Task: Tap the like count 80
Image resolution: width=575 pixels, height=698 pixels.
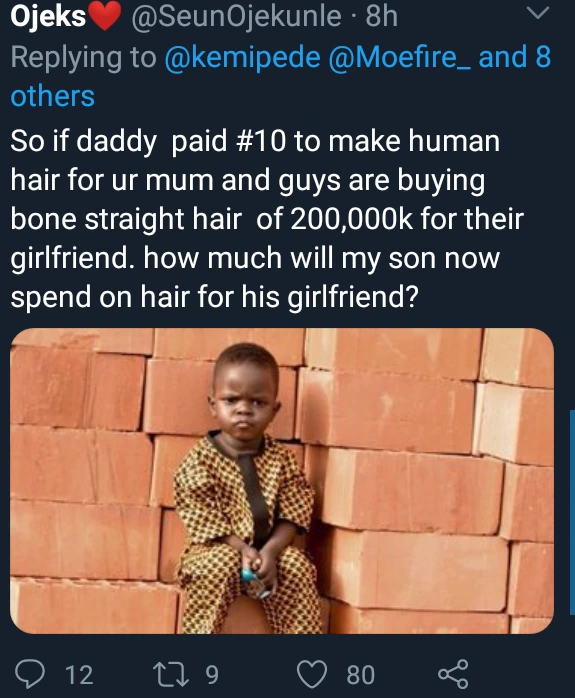Action: (360, 674)
